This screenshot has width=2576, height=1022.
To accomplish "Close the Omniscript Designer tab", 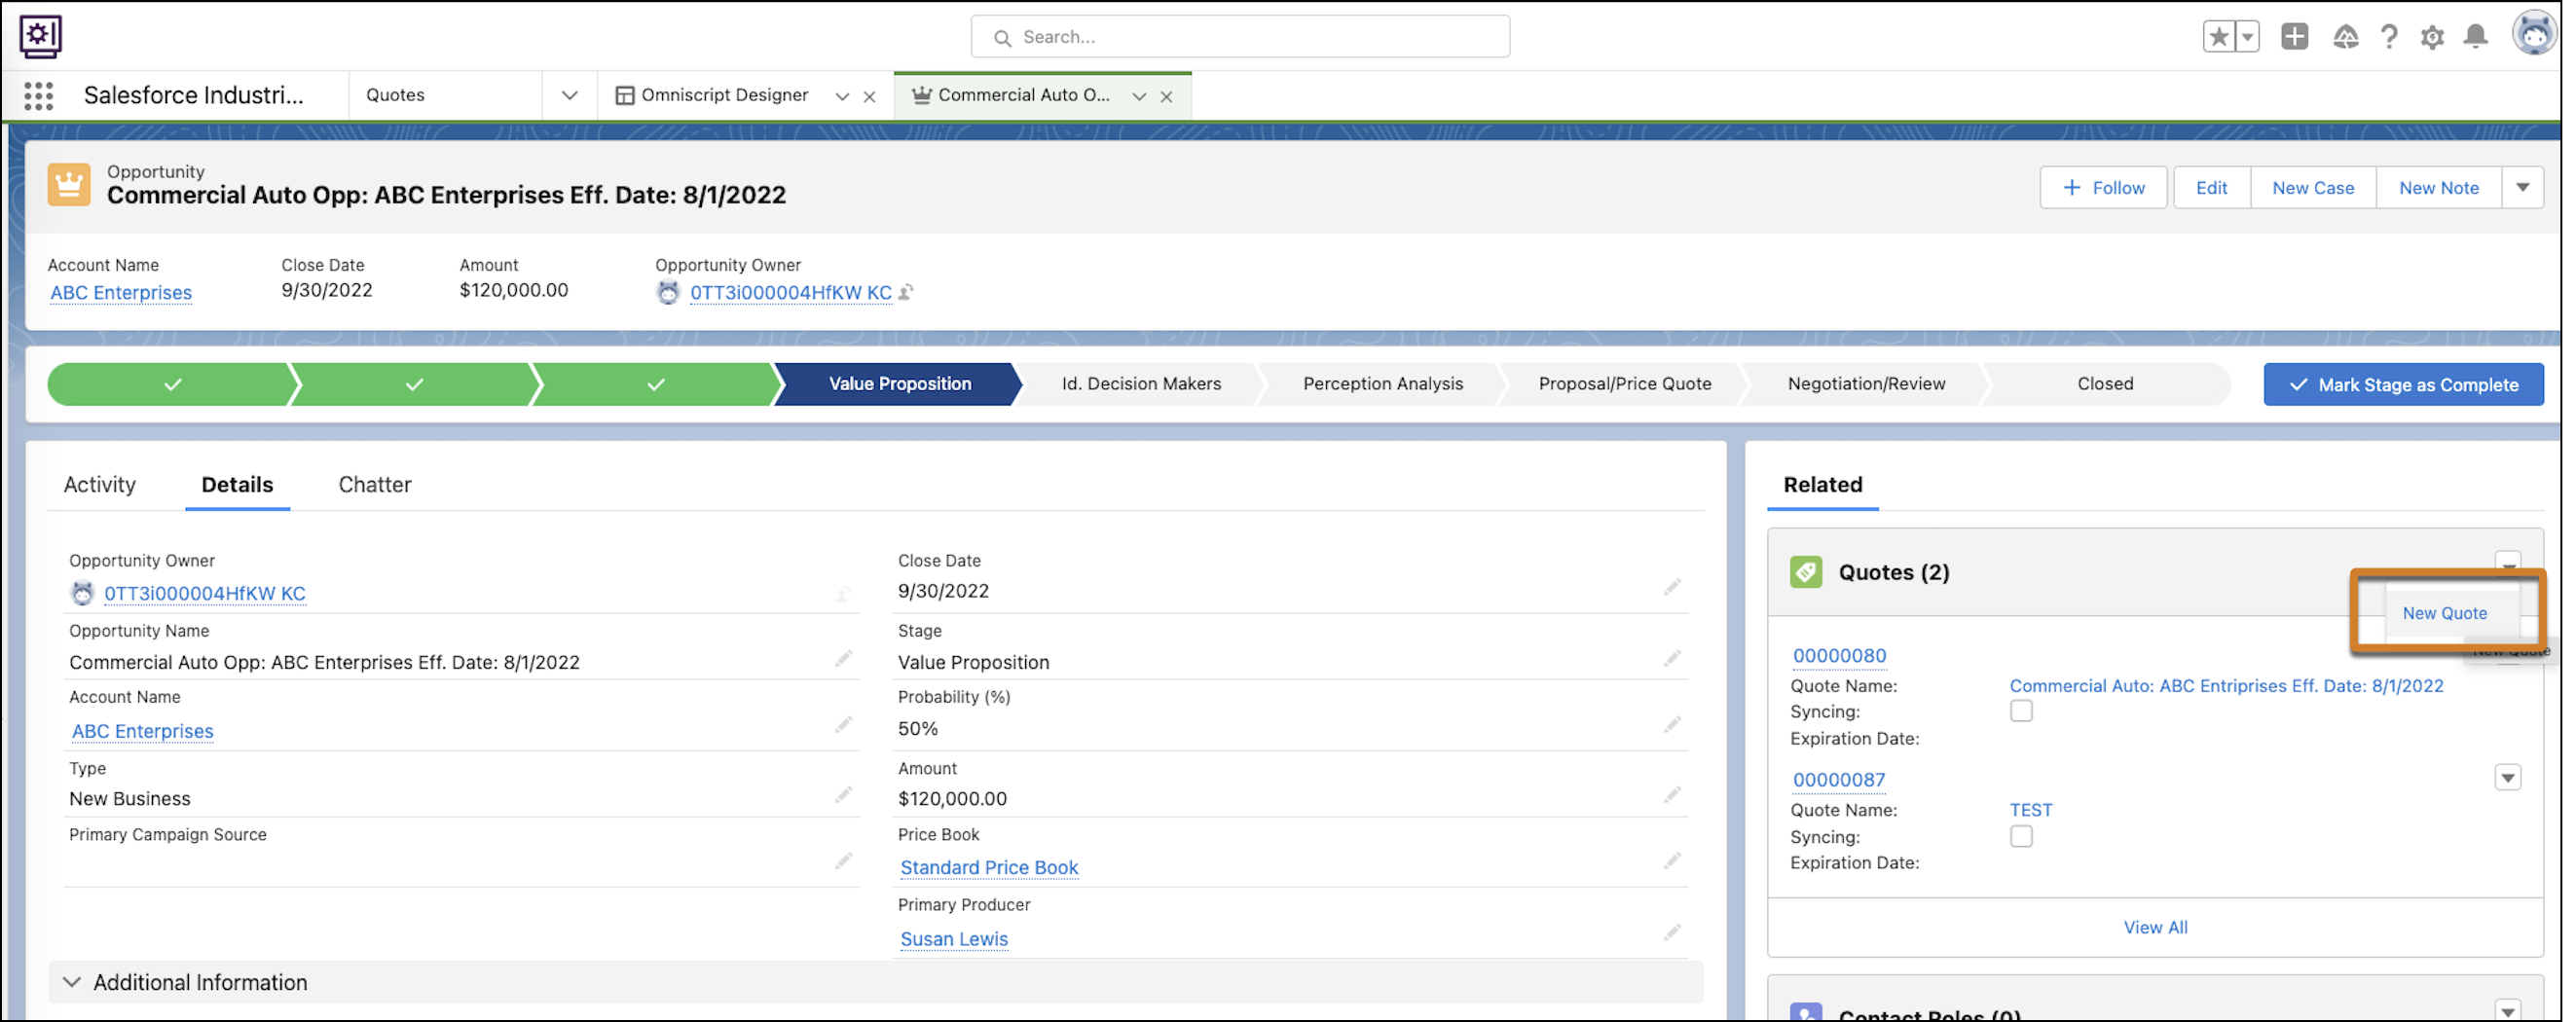I will 869,97.
